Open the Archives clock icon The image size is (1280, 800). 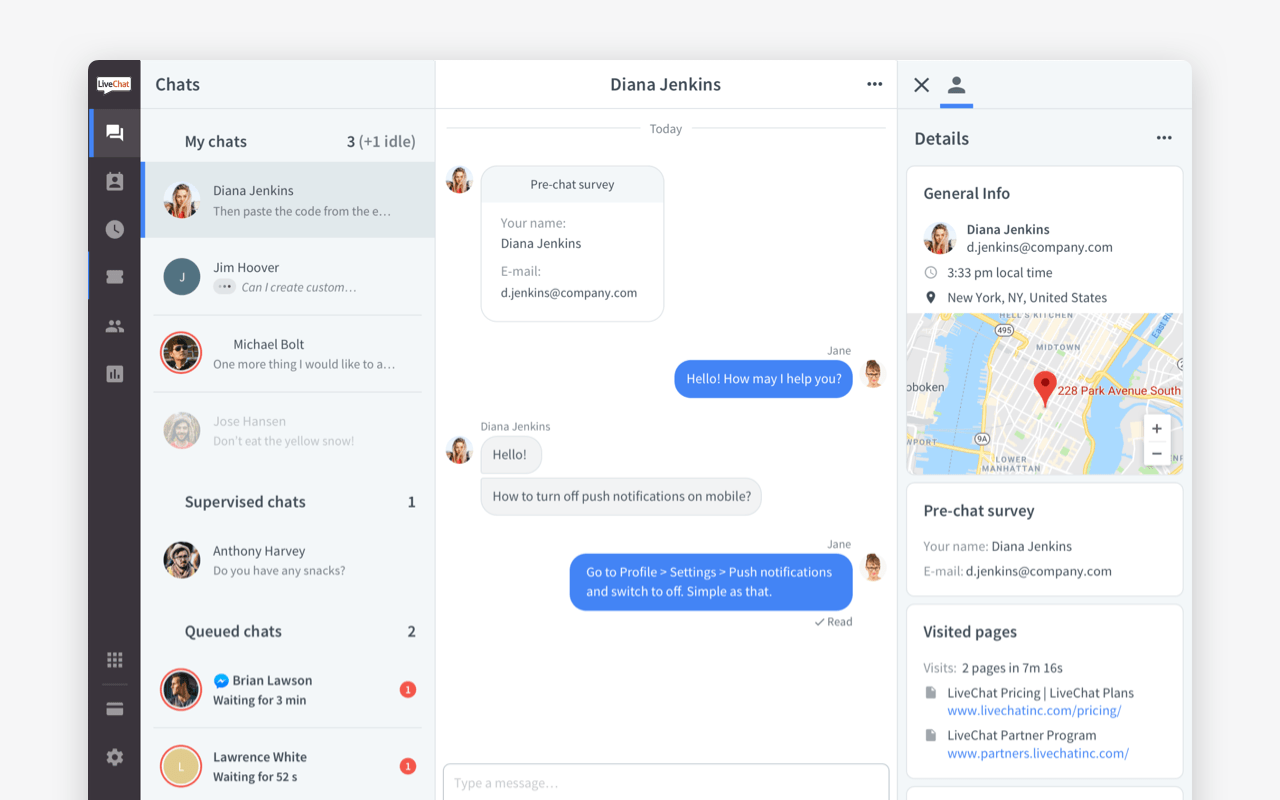115,229
